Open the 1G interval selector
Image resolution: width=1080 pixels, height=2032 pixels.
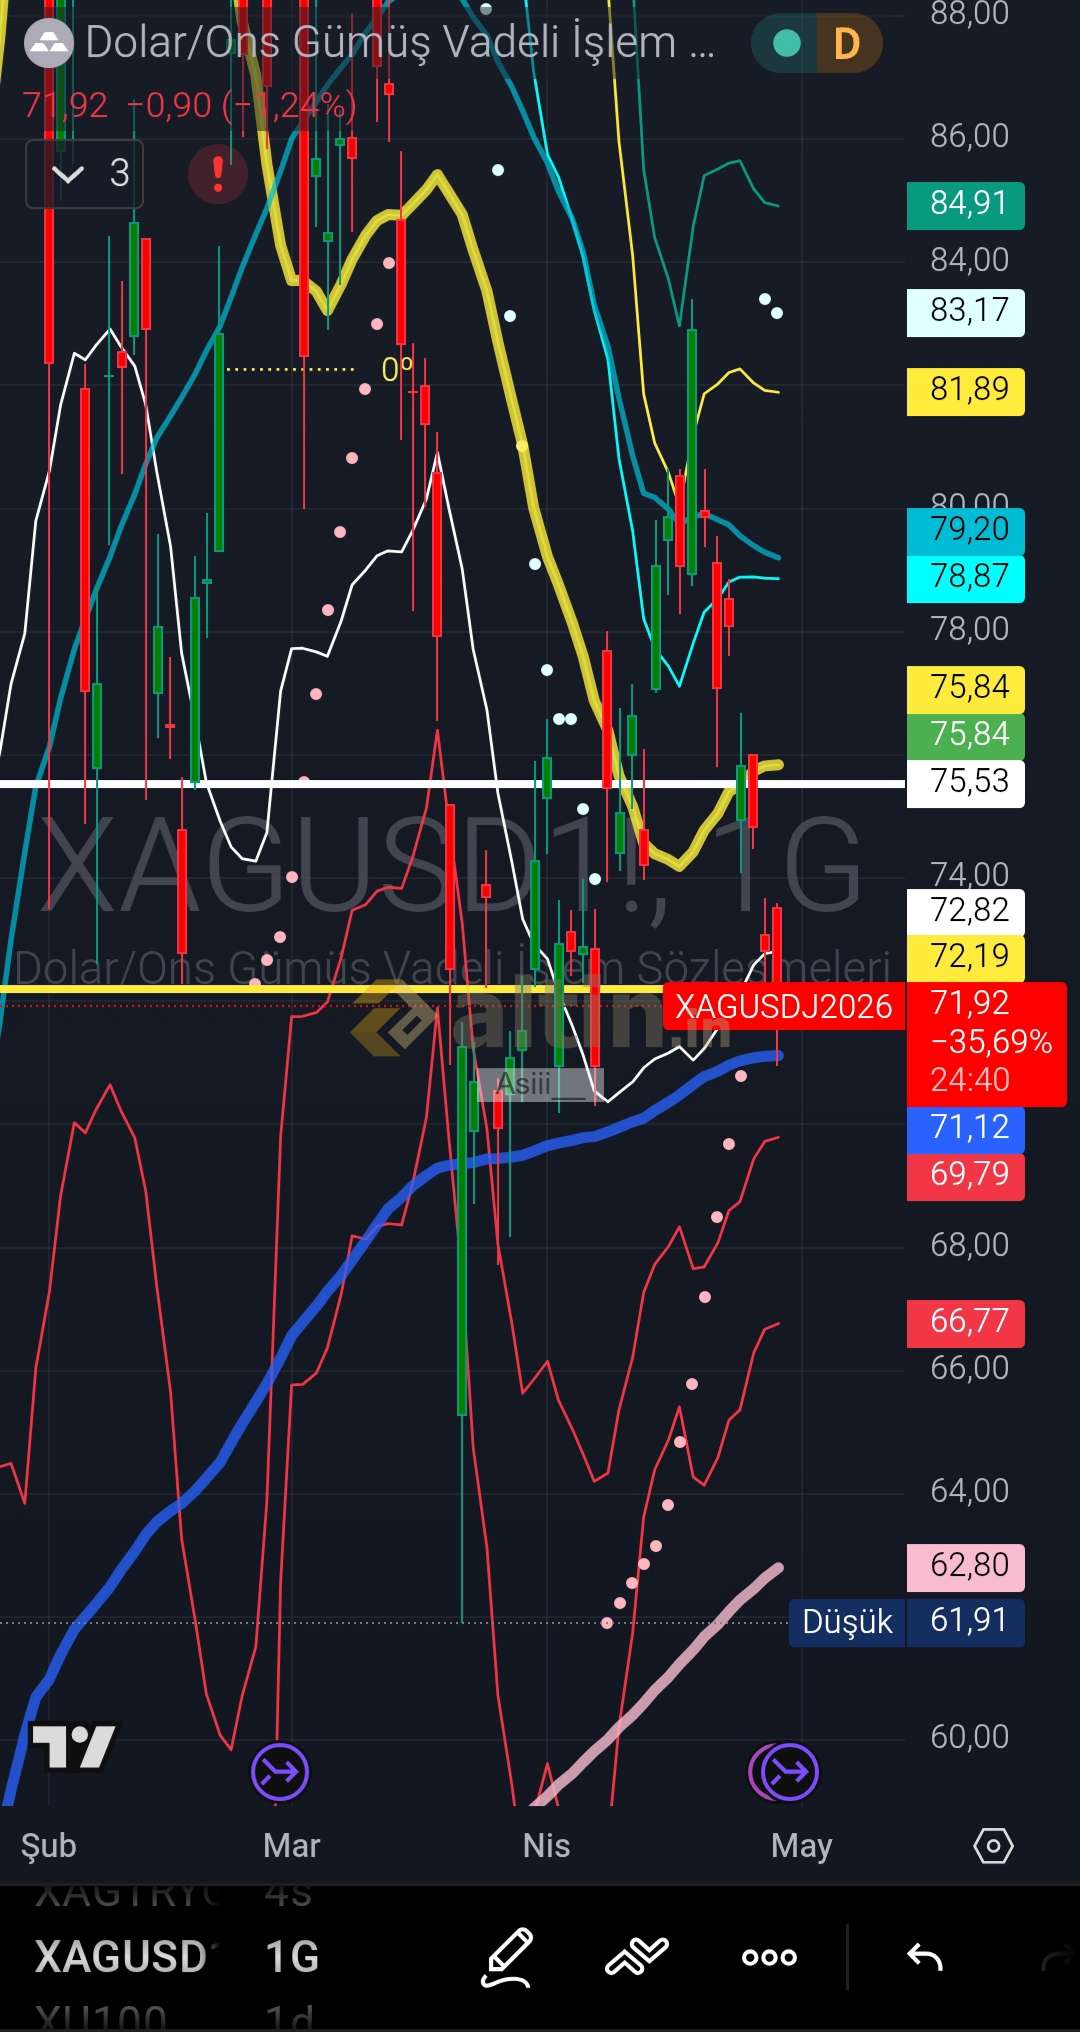tap(292, 1957)
